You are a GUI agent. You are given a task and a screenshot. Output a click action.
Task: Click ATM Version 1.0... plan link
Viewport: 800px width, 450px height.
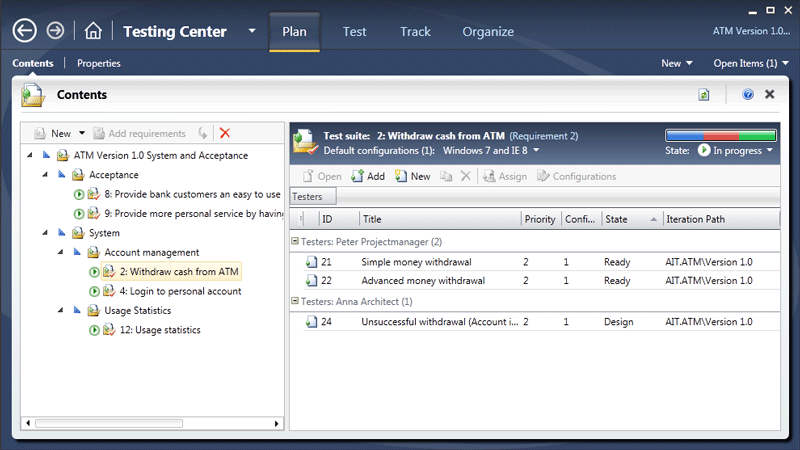(751, 31)
